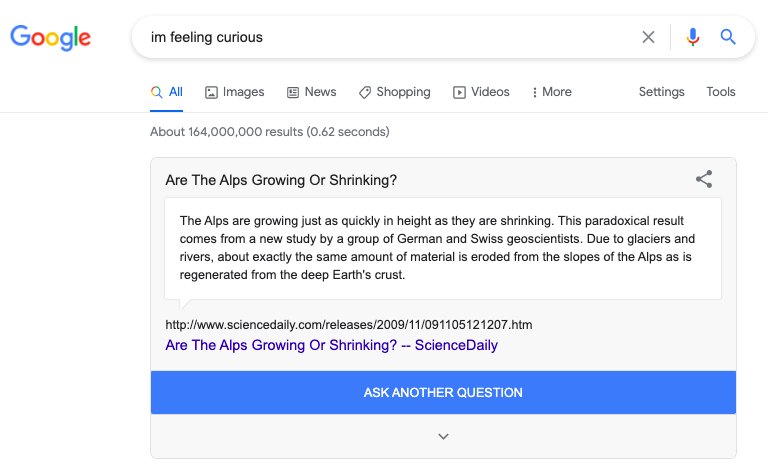
Task: Open the Settings menu
Action: tap(661, 92)
